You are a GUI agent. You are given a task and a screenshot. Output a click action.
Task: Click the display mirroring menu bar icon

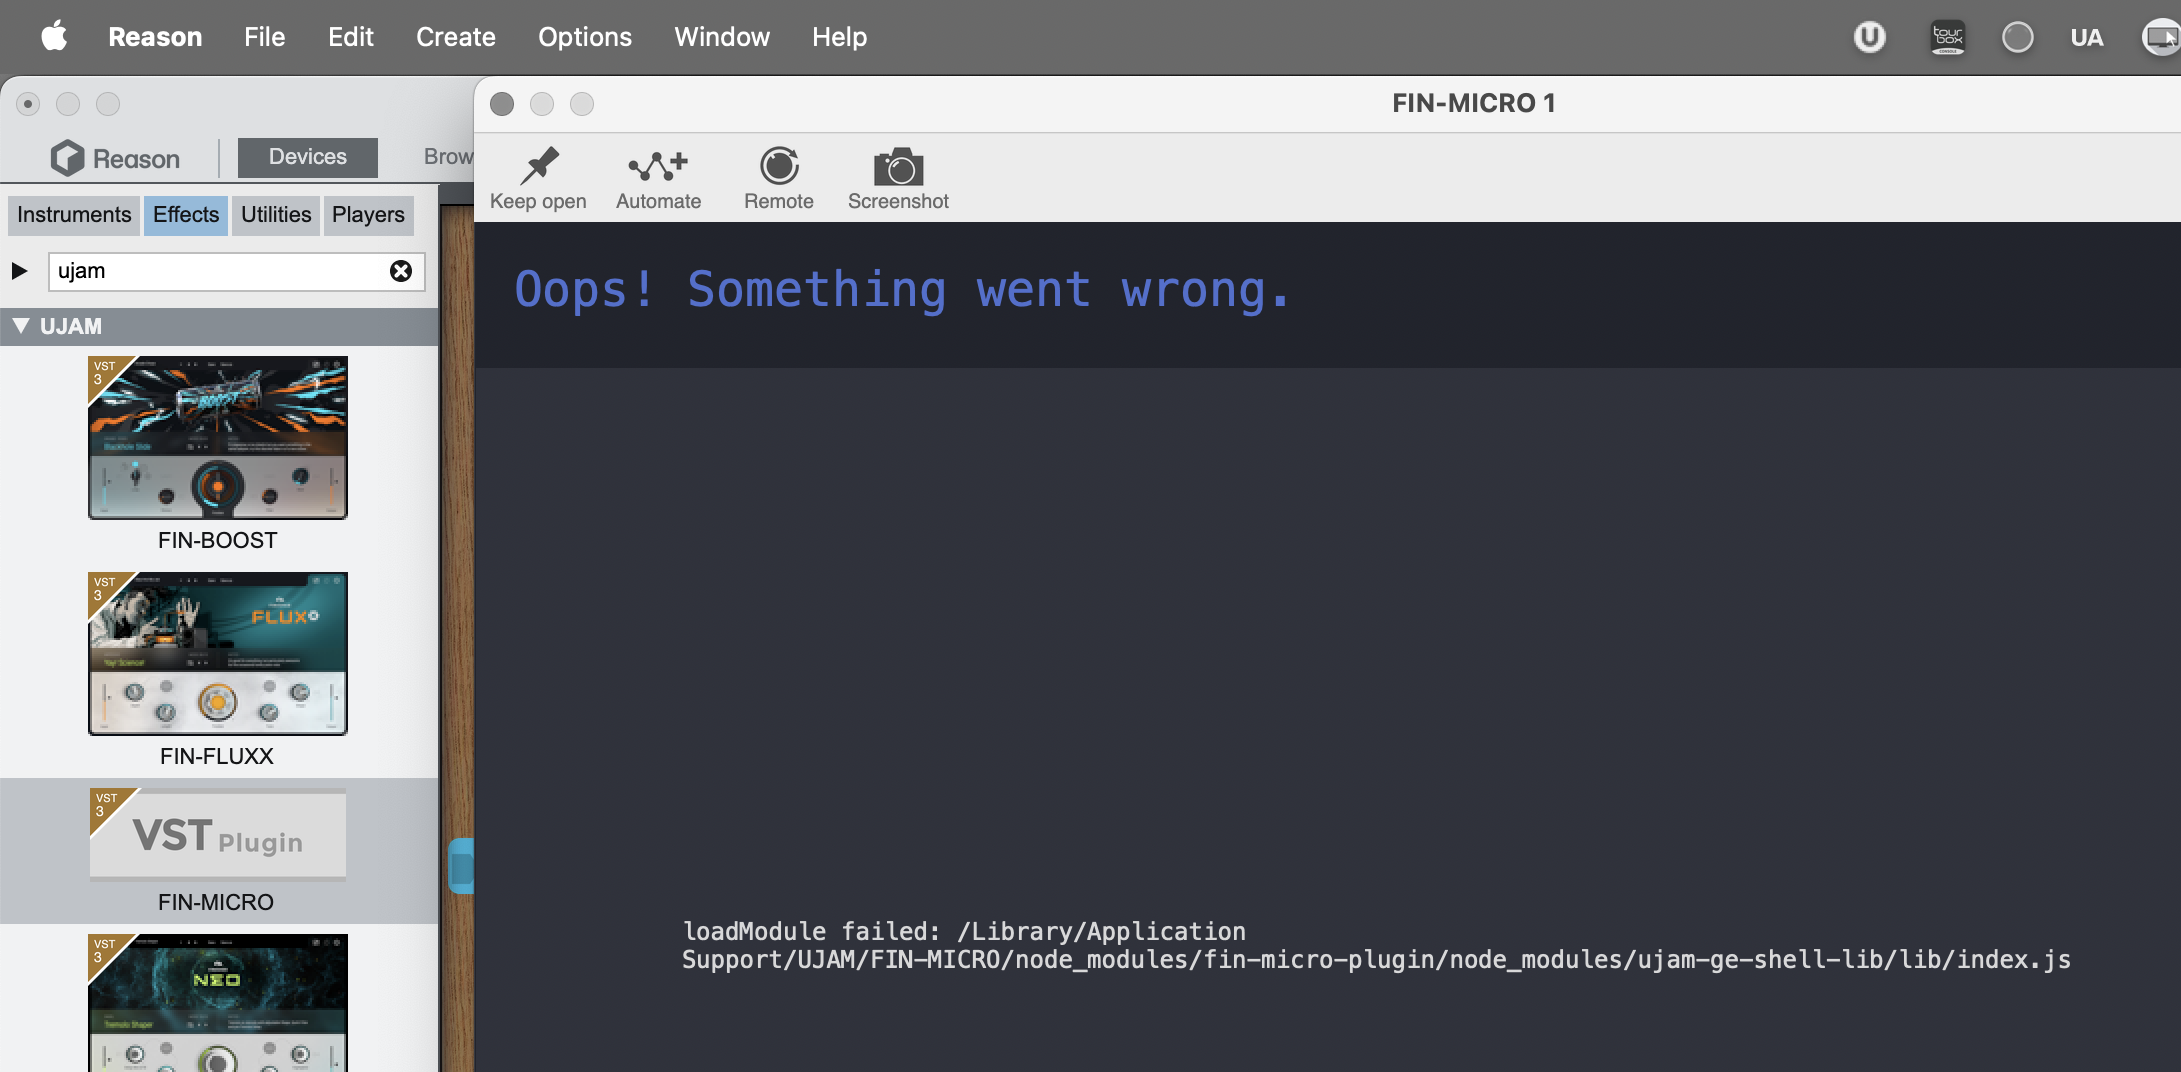2162,37
